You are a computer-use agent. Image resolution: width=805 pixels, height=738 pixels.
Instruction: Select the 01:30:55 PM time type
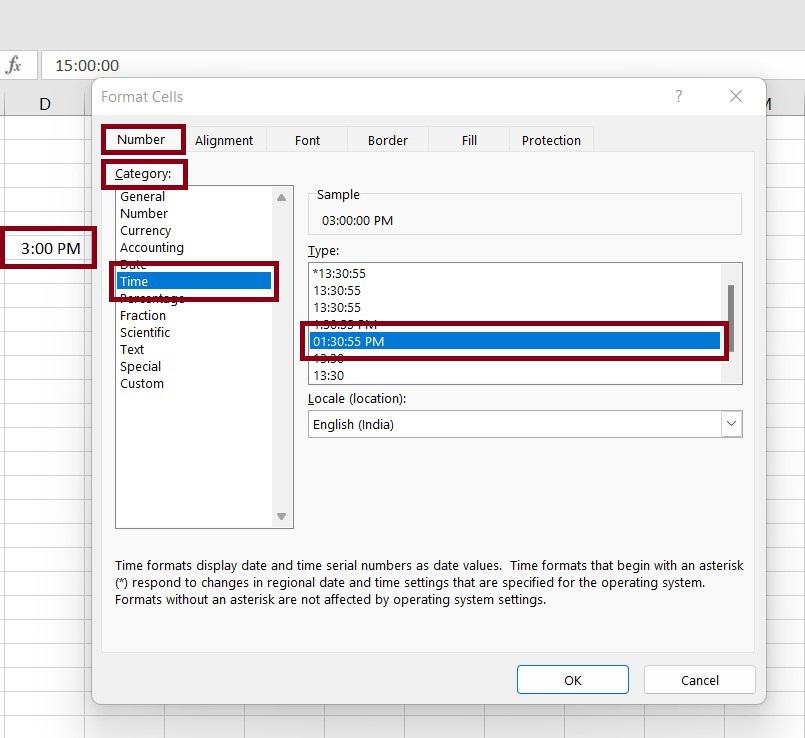tap(515, 341)
